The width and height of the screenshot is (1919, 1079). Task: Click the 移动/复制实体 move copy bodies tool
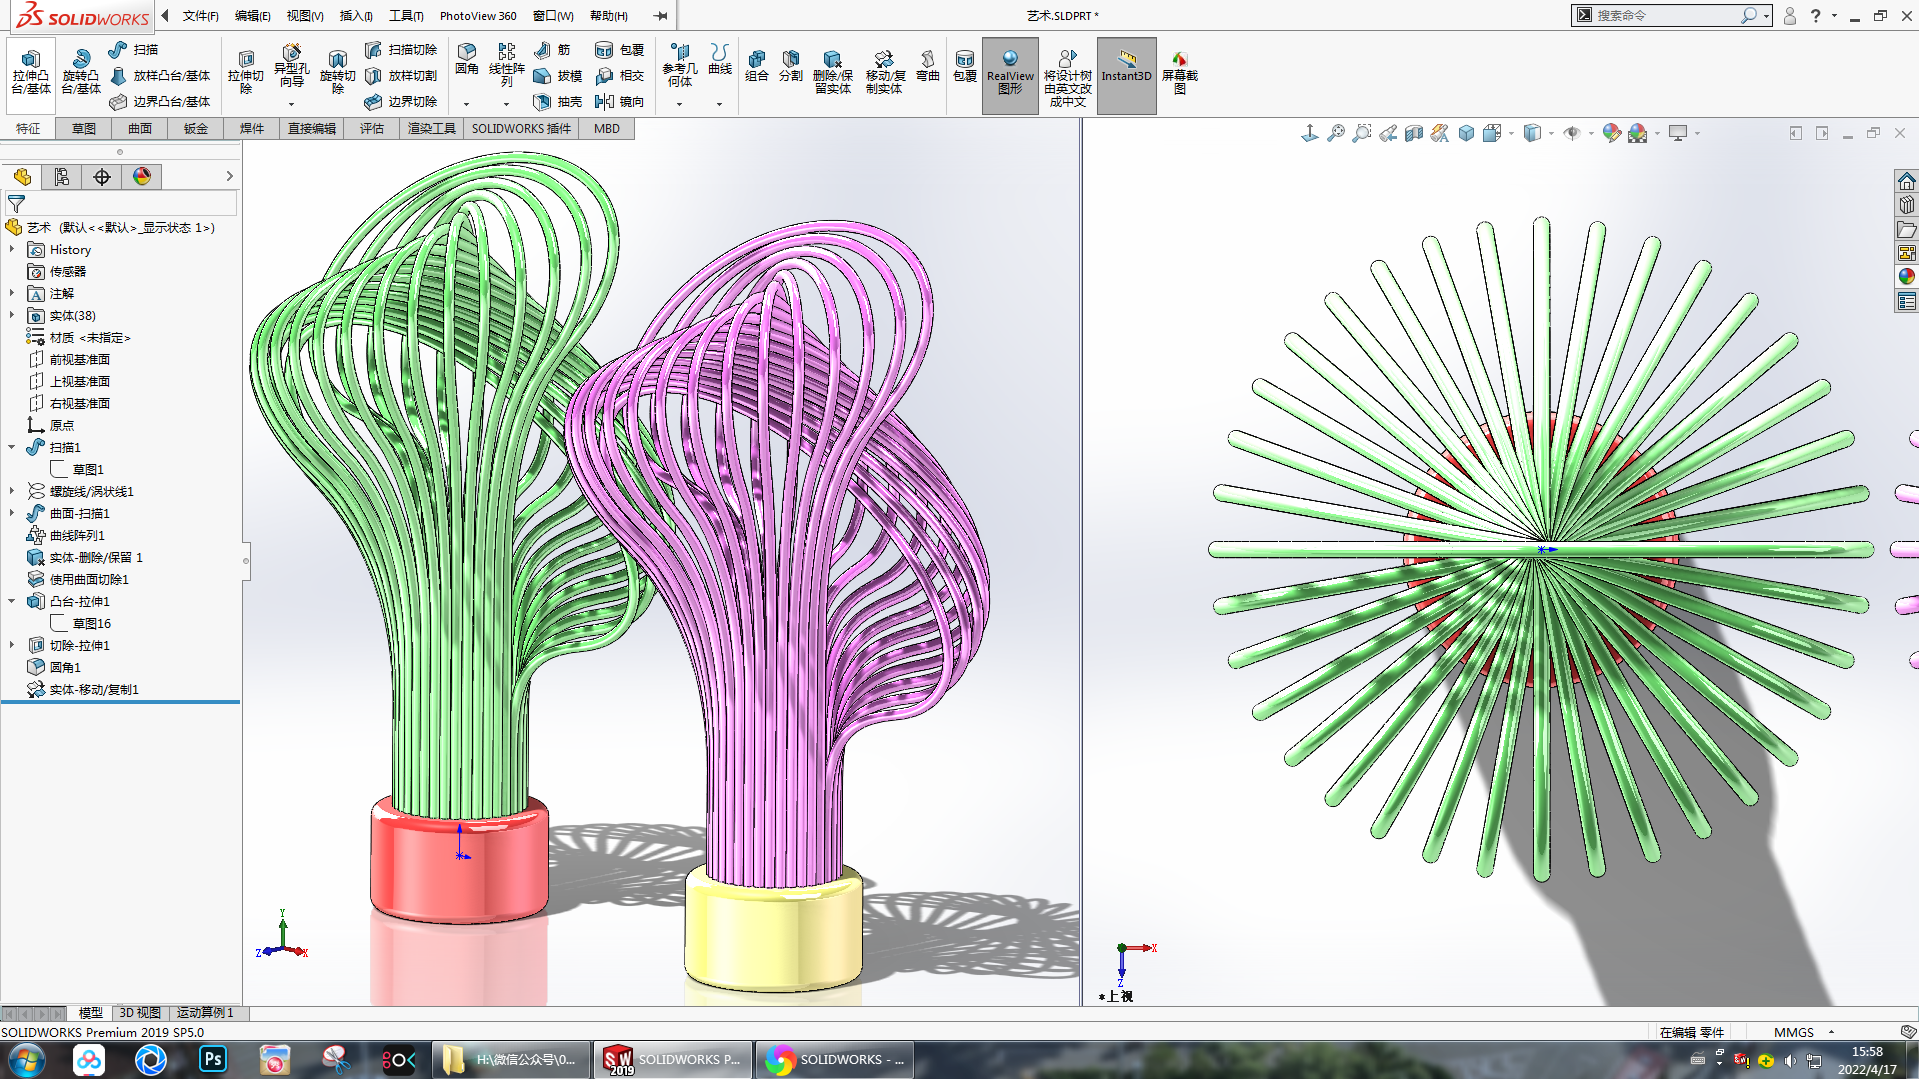point(884,72)
